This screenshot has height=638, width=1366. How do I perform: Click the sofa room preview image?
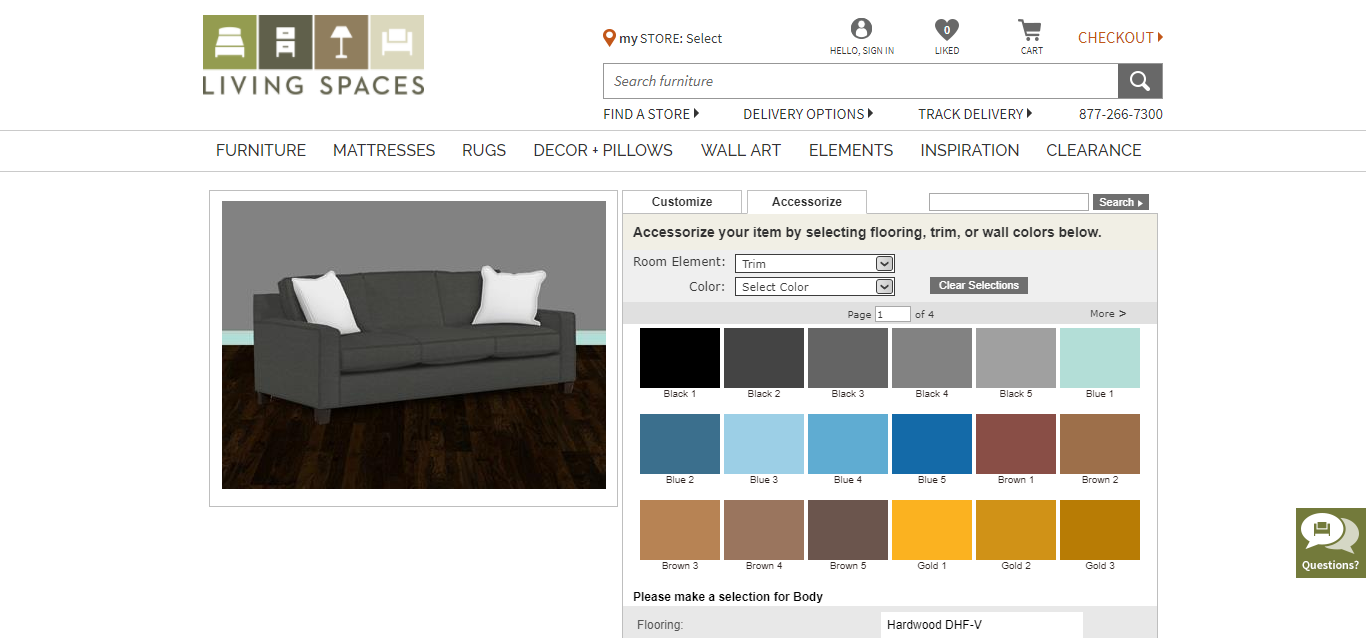pos(414,345)
